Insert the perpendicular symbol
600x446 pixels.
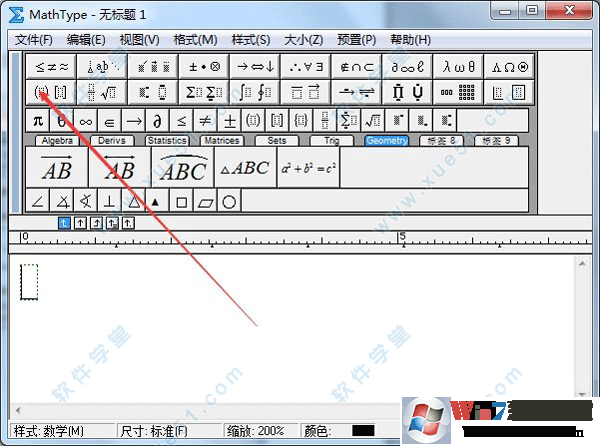coord(109,201)
